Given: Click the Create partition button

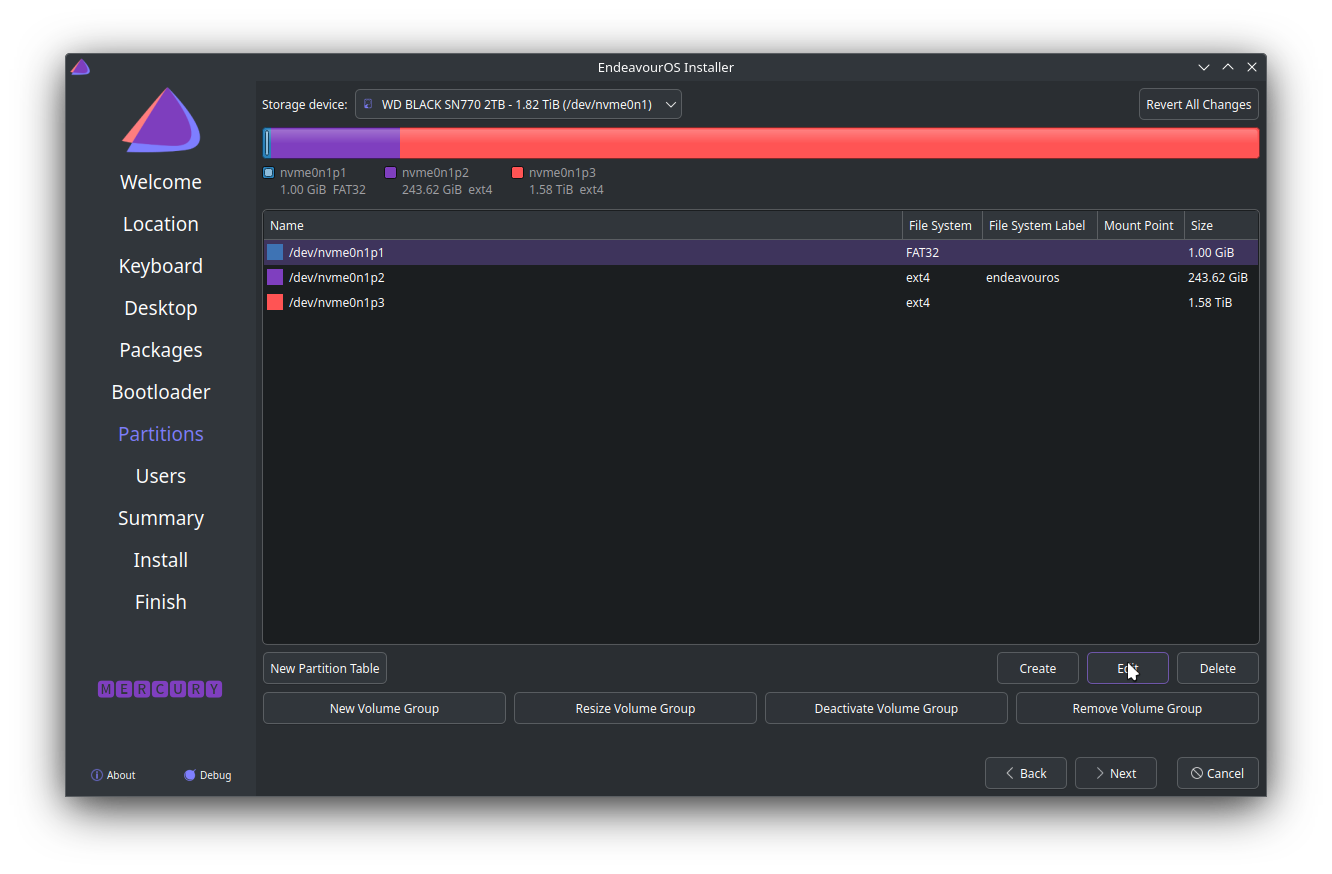Looking at the screenshot, I should pos(1038,668).
